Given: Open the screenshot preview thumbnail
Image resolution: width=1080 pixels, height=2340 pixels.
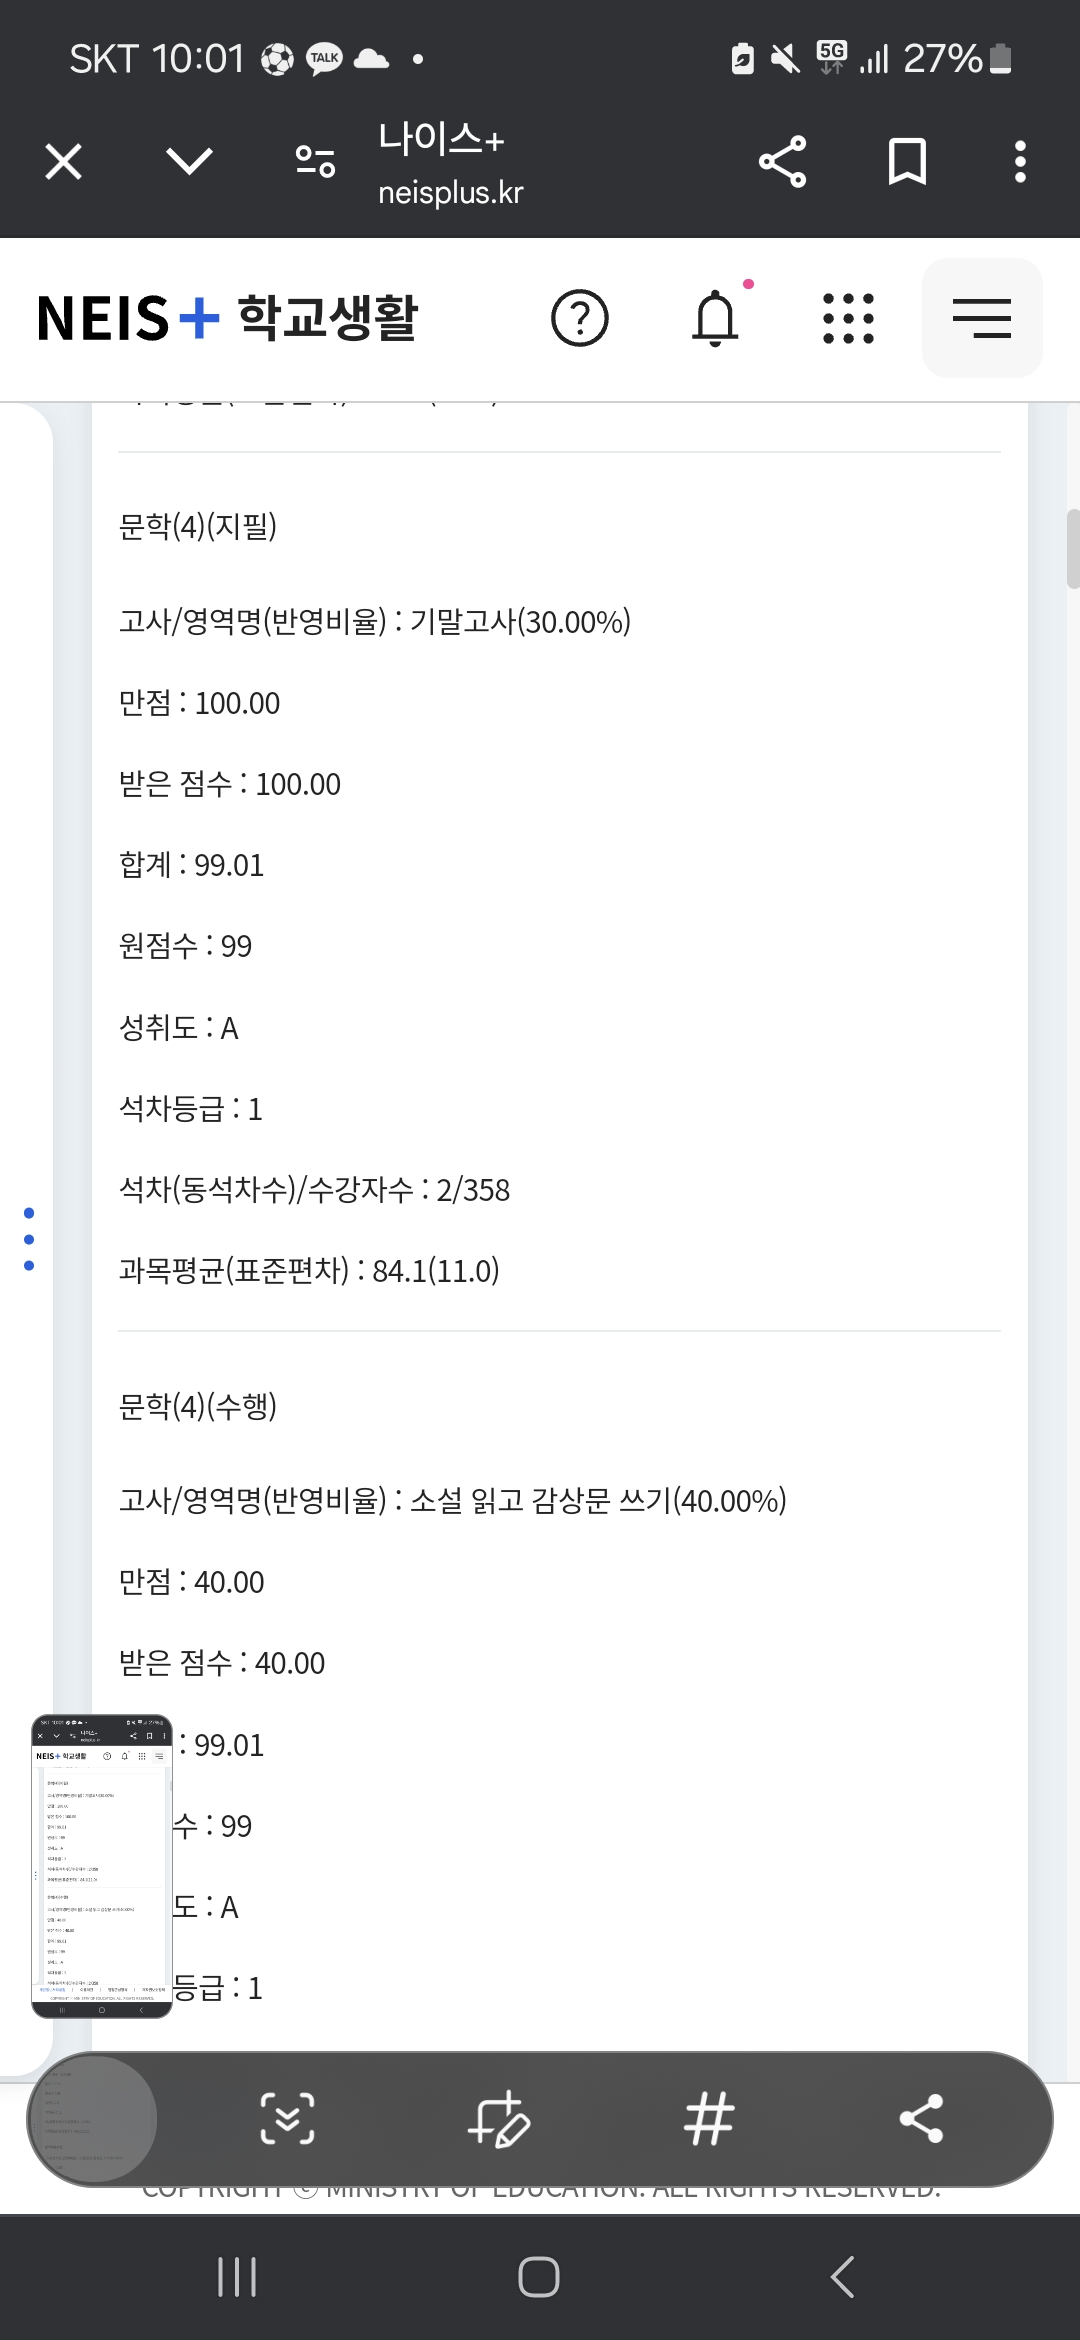Looking at the screenshot, I should (102, 1866).
